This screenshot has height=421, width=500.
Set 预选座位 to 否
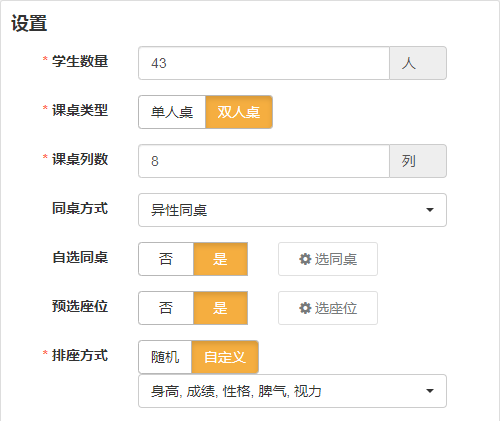(166, 308)
